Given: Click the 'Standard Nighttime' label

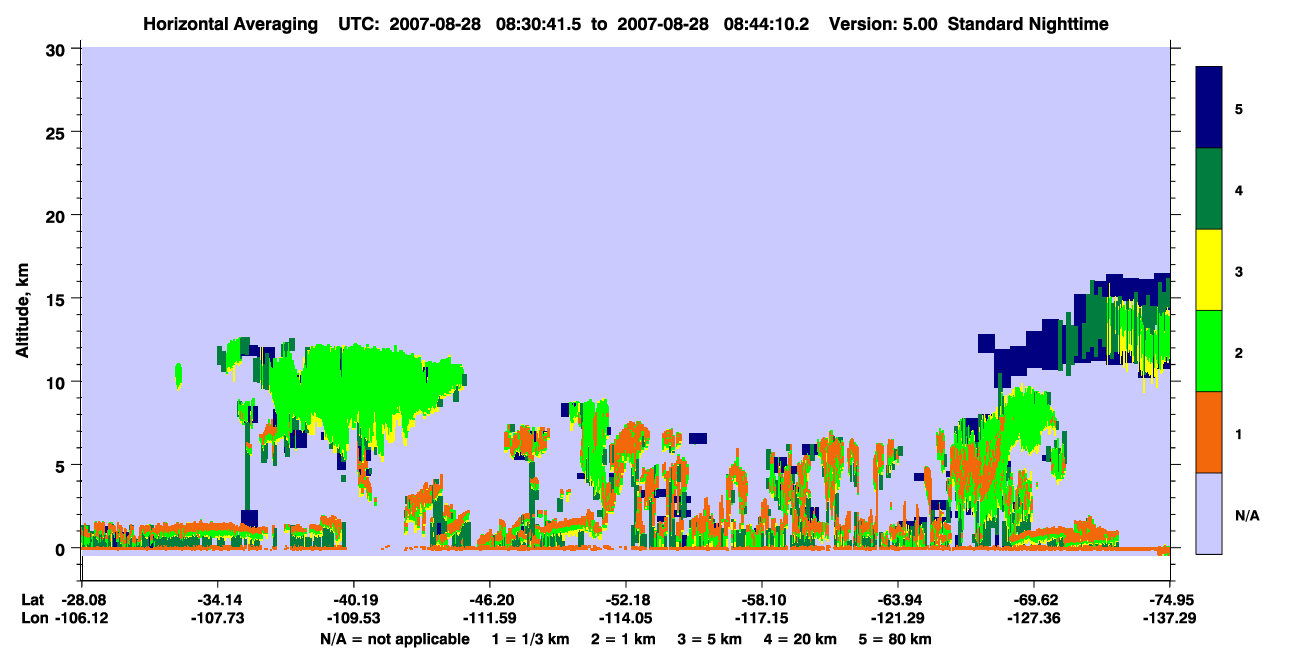Looking at the screenshot, I should pos(1028,23).
